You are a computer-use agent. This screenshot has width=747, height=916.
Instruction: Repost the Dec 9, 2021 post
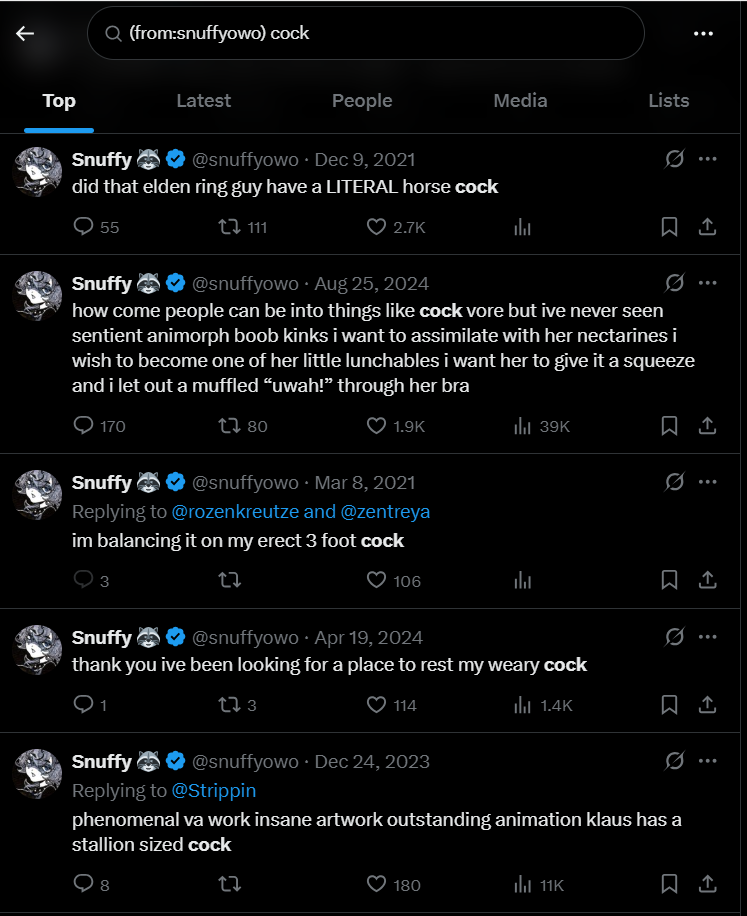pyautogui.click(x=229, y=227)
